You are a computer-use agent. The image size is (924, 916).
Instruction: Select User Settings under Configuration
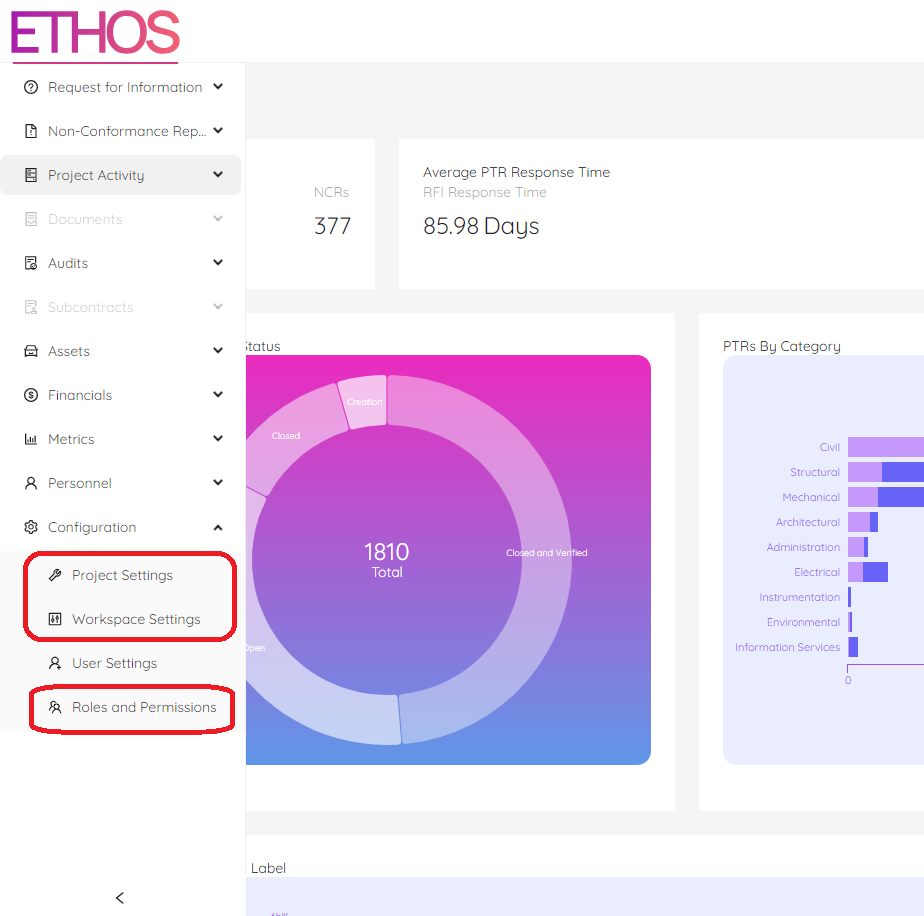pyautogui.click(x=114, y=664)
